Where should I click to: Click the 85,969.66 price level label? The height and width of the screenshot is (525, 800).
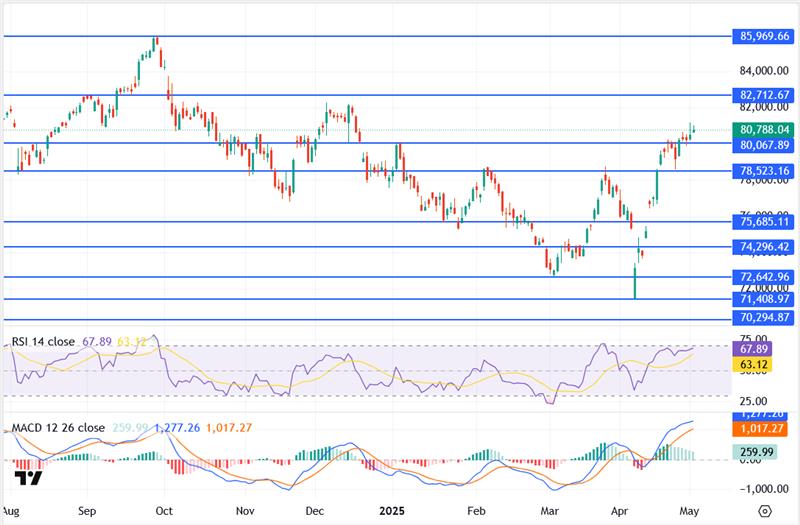[x=765, y=36]
